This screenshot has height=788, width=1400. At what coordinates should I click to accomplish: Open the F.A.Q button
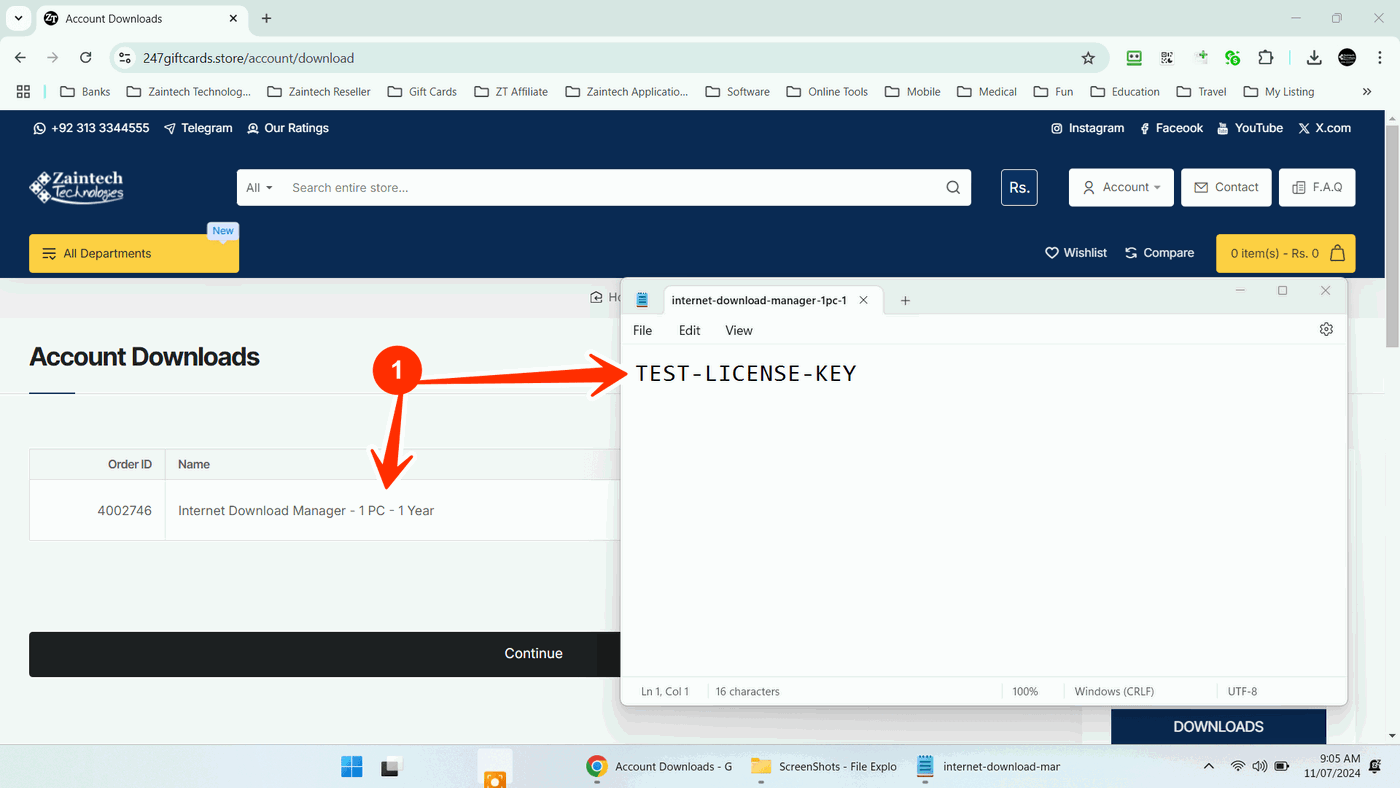1317,187
